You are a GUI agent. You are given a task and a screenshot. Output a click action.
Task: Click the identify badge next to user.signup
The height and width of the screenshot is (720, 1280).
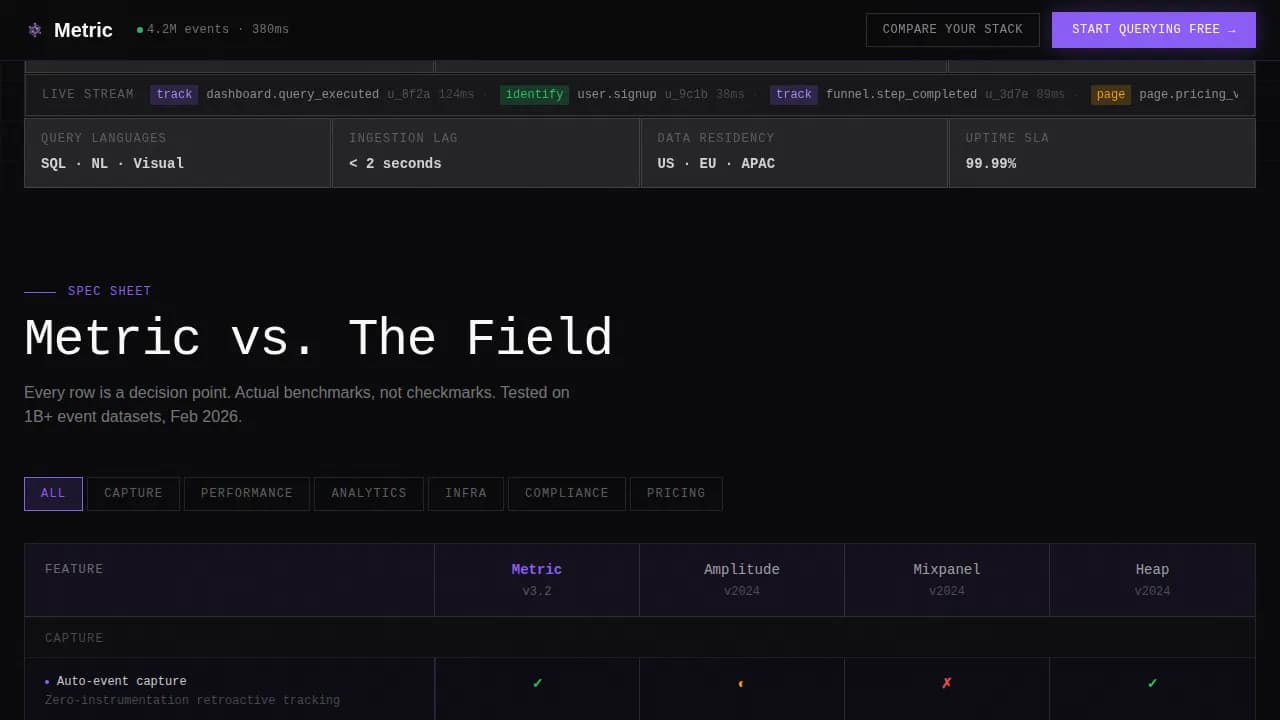pos(534,94)
